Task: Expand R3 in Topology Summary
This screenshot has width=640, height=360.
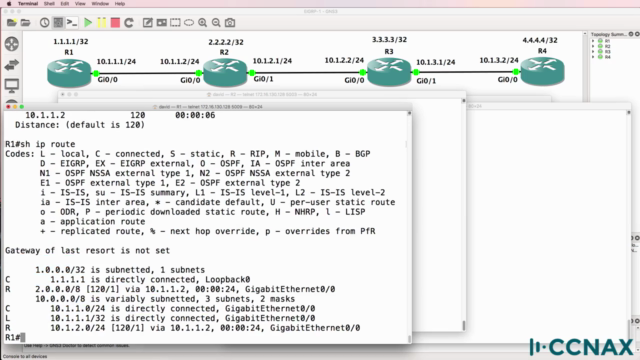Action: click(593, 51)
